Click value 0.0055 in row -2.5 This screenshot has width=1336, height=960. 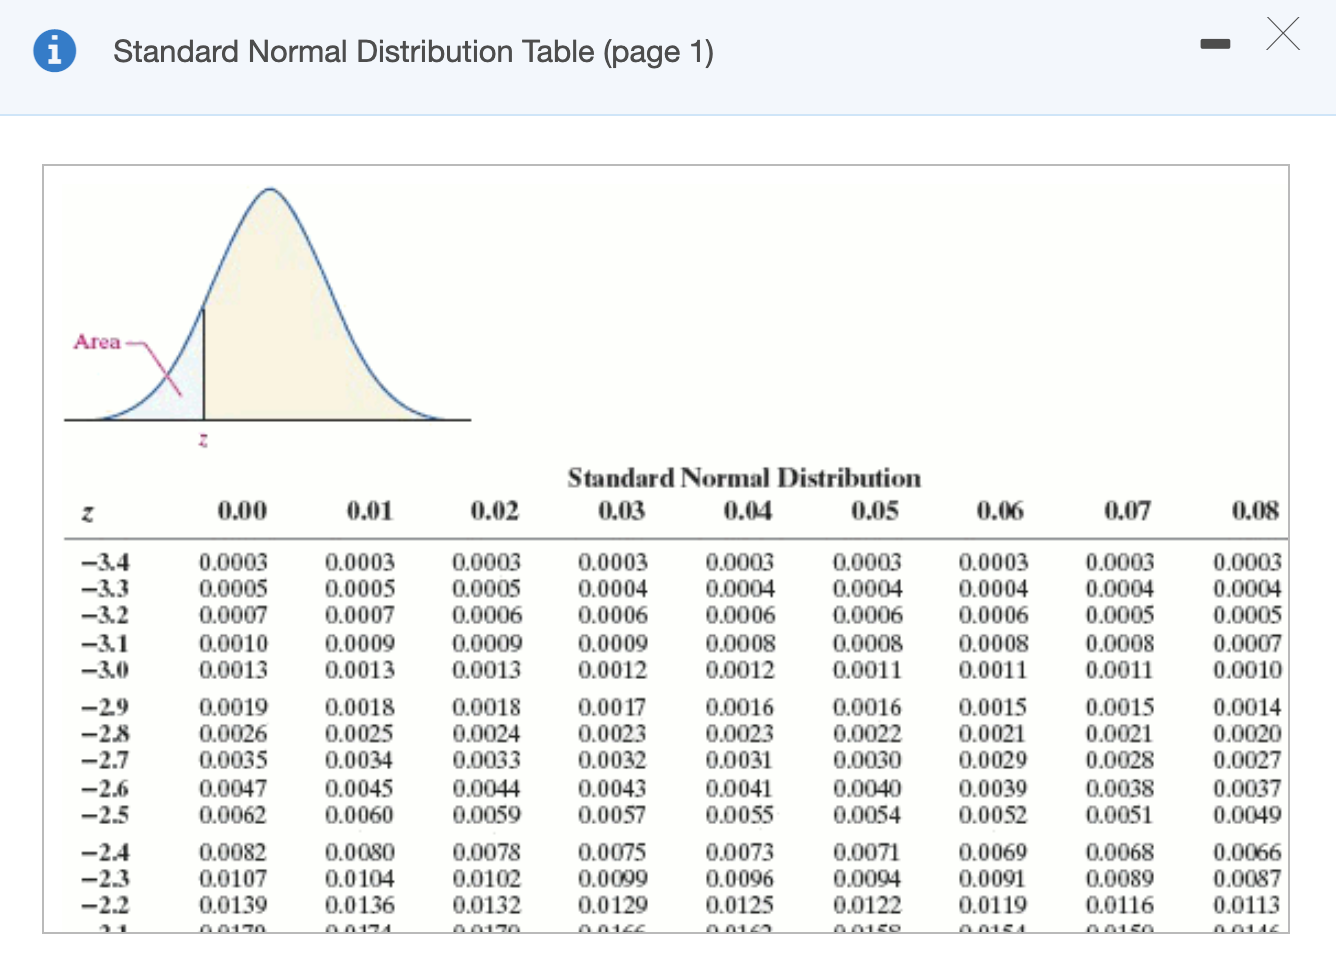[740, 814]
